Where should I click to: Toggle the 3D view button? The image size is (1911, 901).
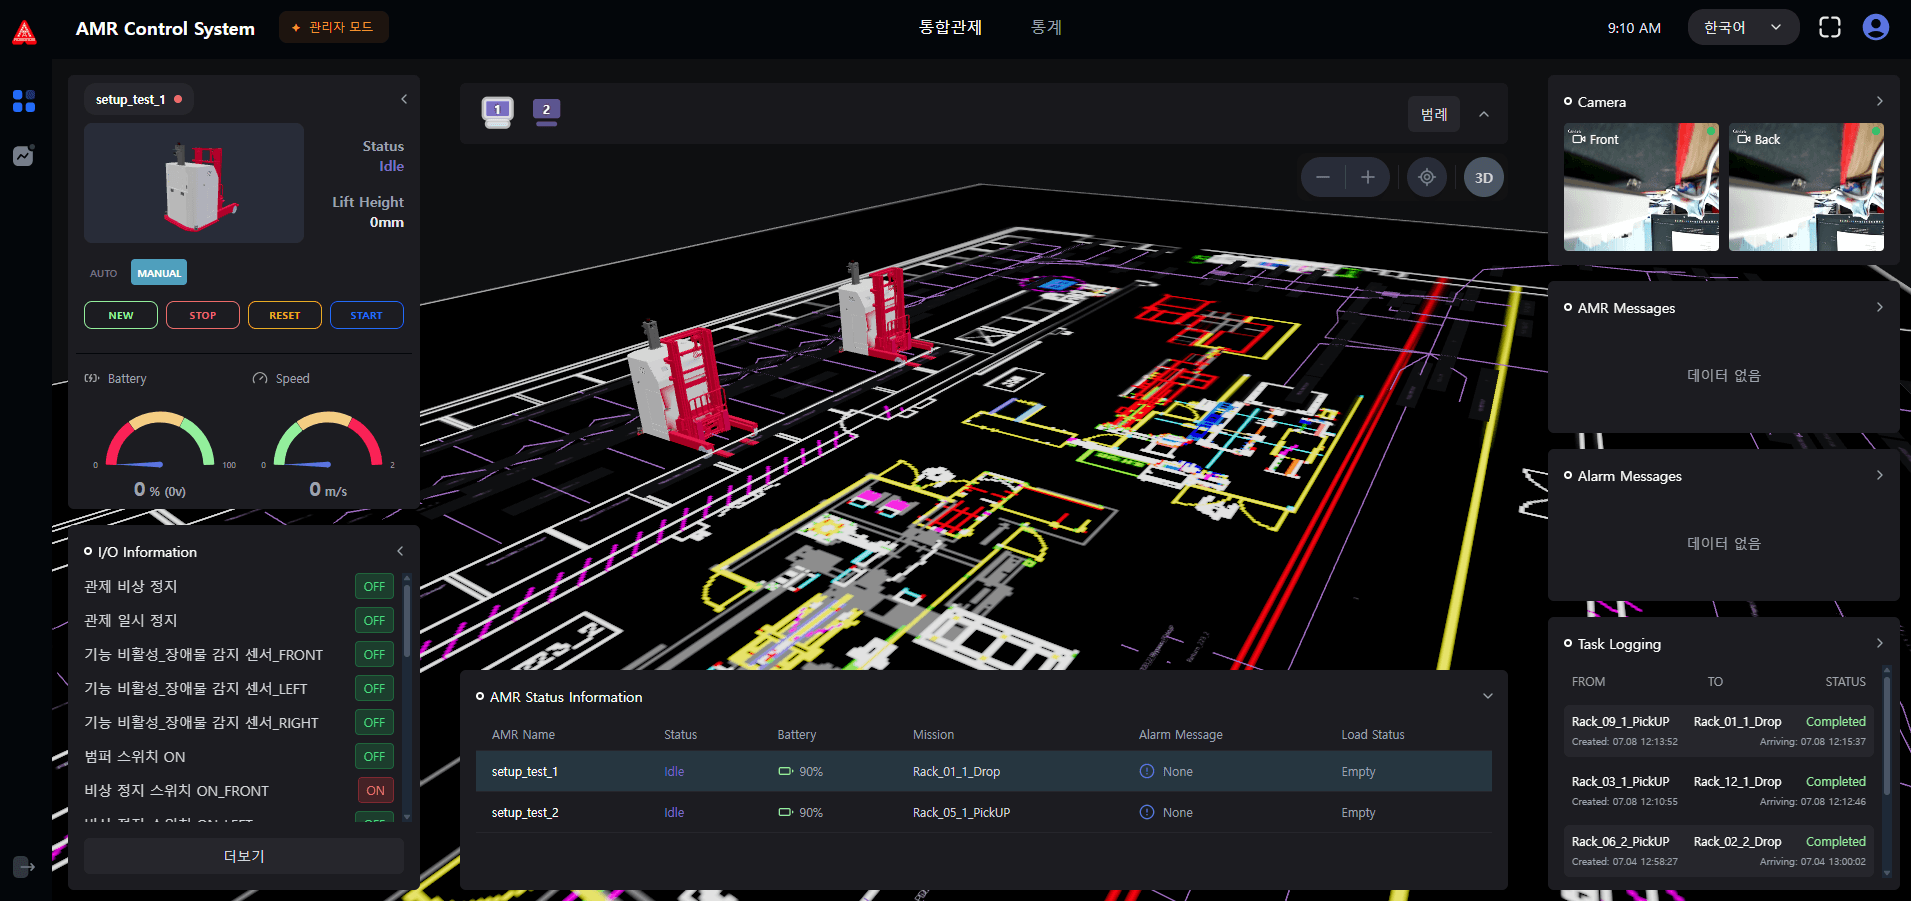pyautogui.click(x=1483, y=178)
